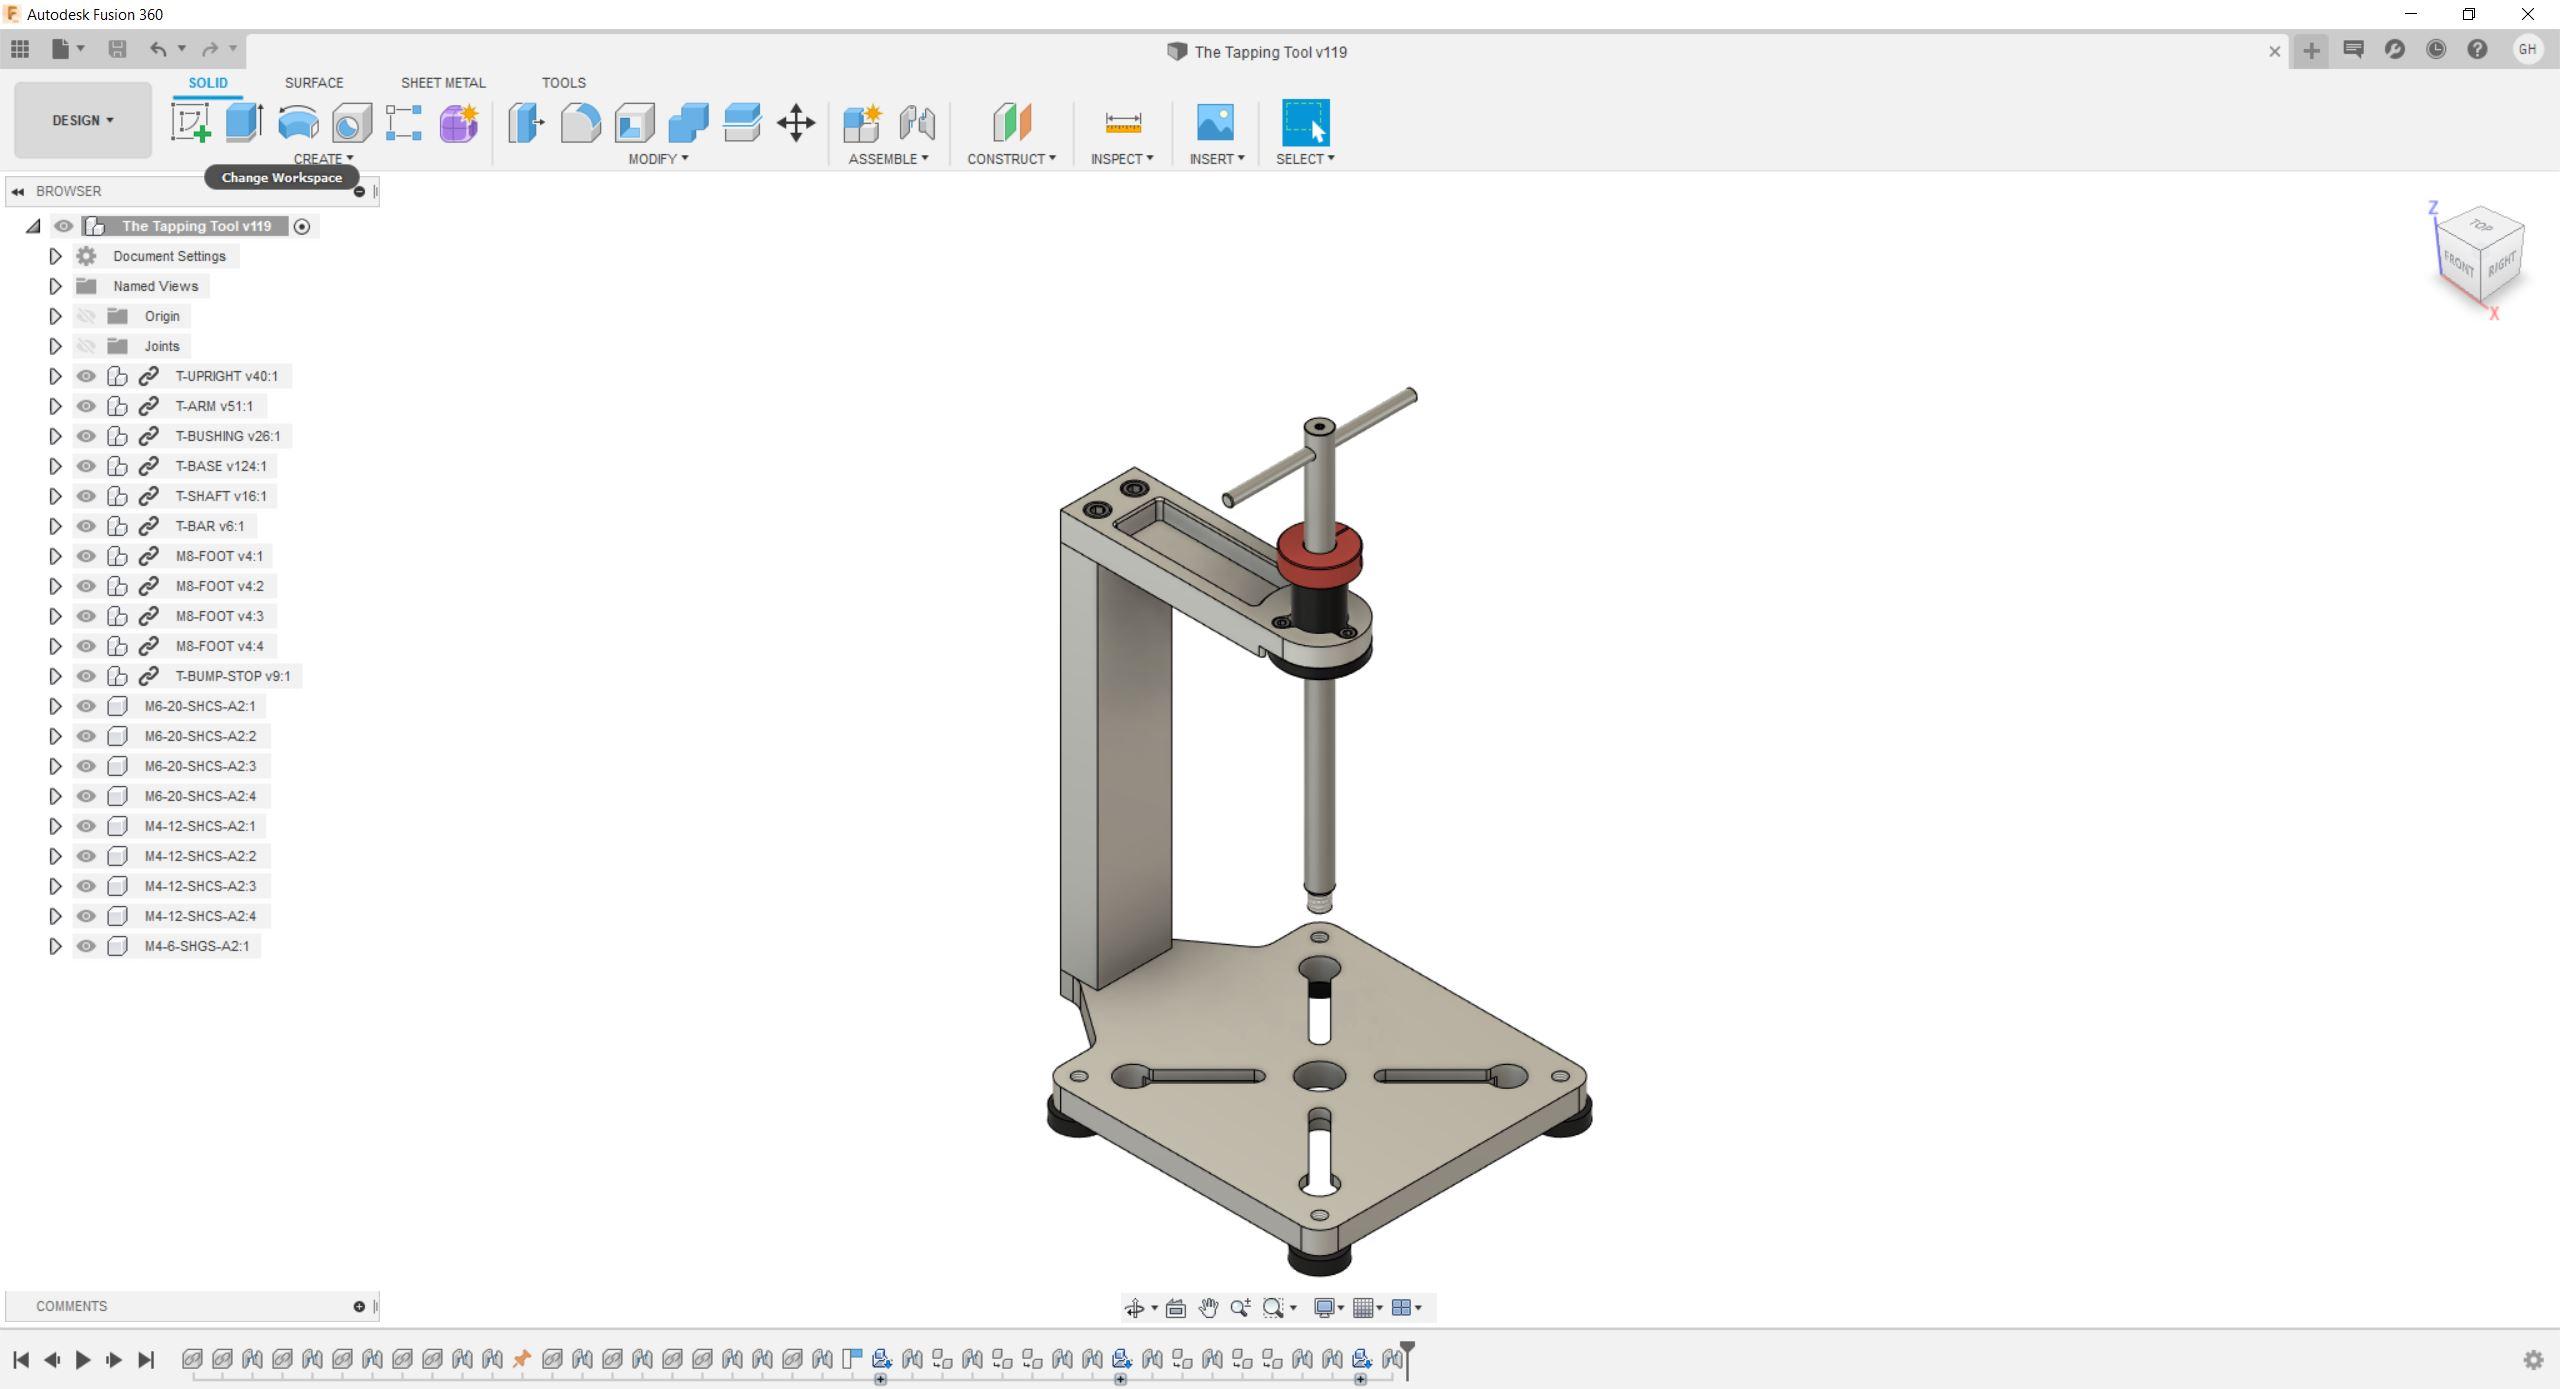Click the Move/Copy arrows icon

point(796,123)
